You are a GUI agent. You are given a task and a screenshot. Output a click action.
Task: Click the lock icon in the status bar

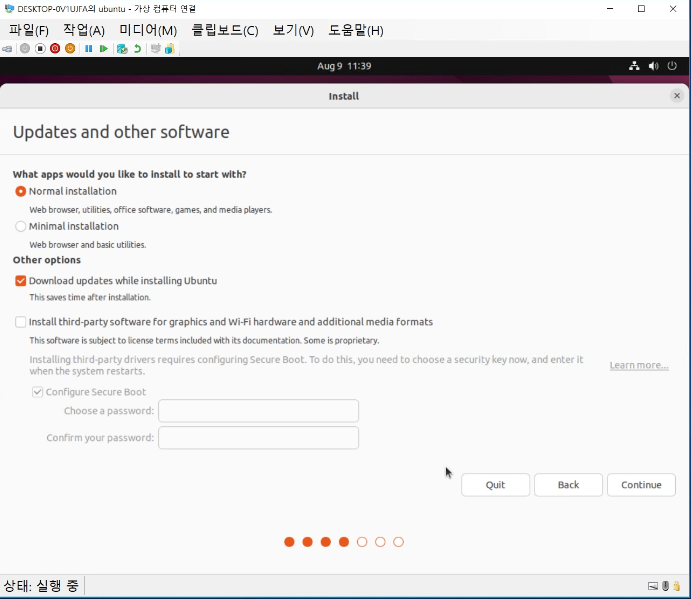pos(676,586)
